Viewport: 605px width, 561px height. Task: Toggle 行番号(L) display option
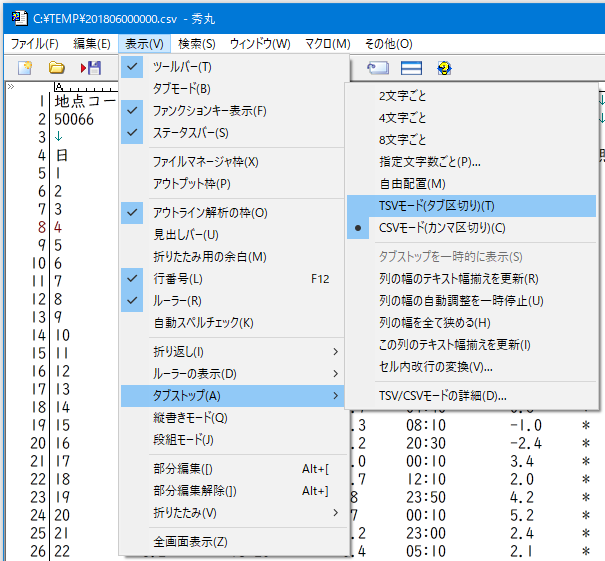point(232,279)
